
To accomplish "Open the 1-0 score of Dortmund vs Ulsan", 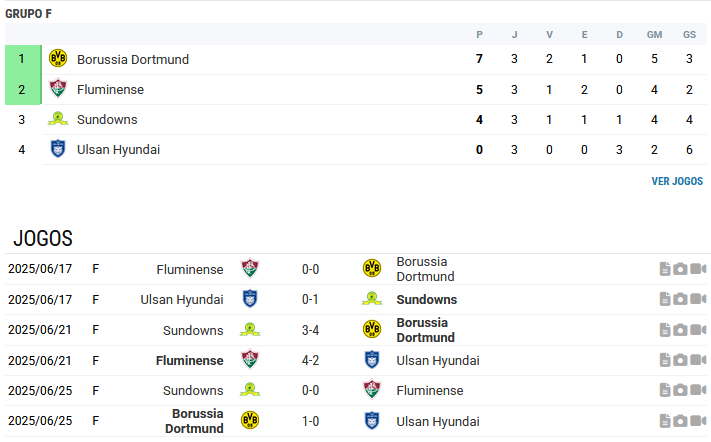I will click(x=311, y=421).
